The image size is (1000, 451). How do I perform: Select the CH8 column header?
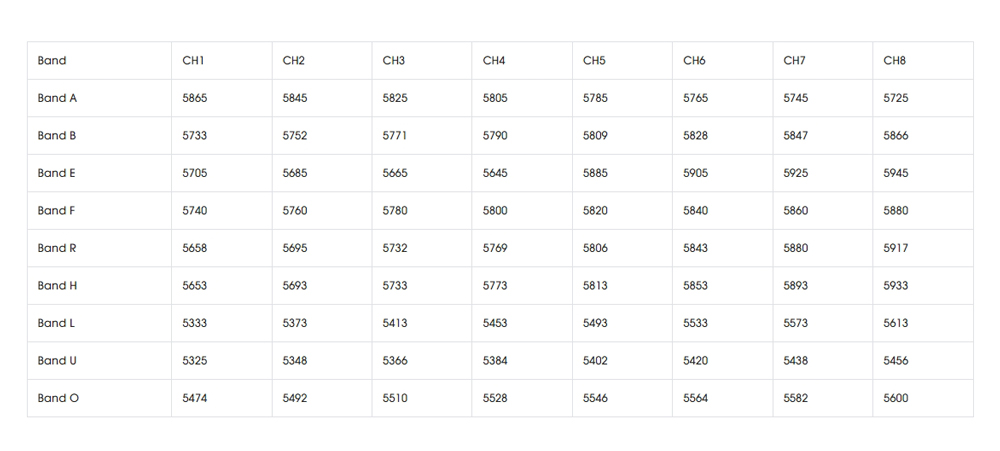(894, 61)
